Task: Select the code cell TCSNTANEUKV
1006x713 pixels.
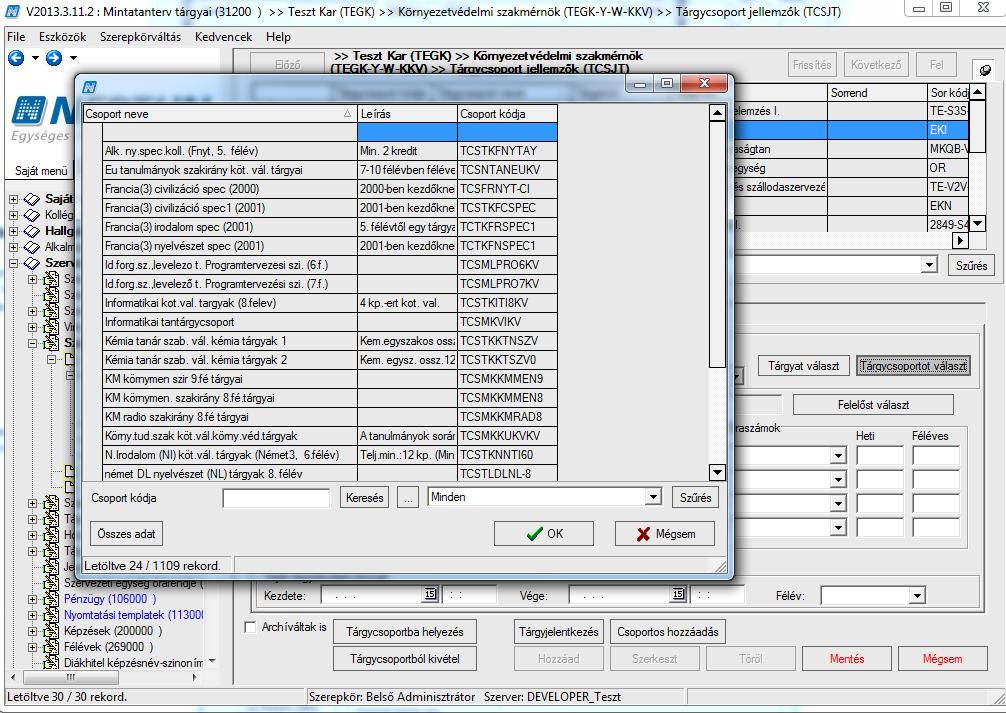Action: pos(507,170)
